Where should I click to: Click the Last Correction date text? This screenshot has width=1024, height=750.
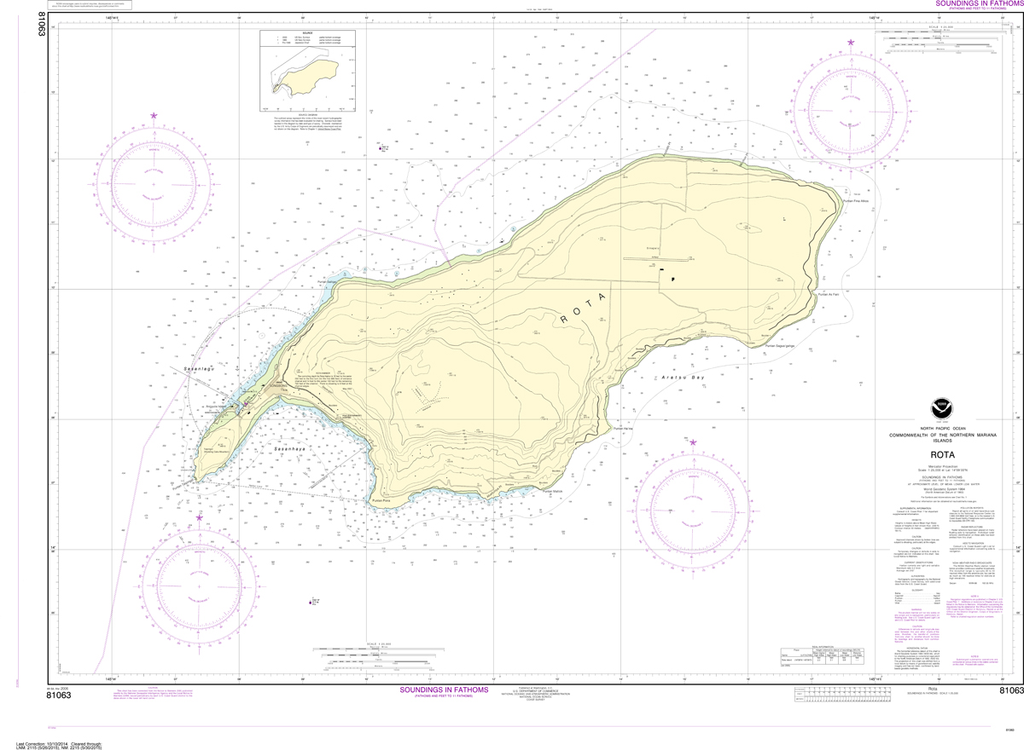pyautogui.click(x=60, y=743)
